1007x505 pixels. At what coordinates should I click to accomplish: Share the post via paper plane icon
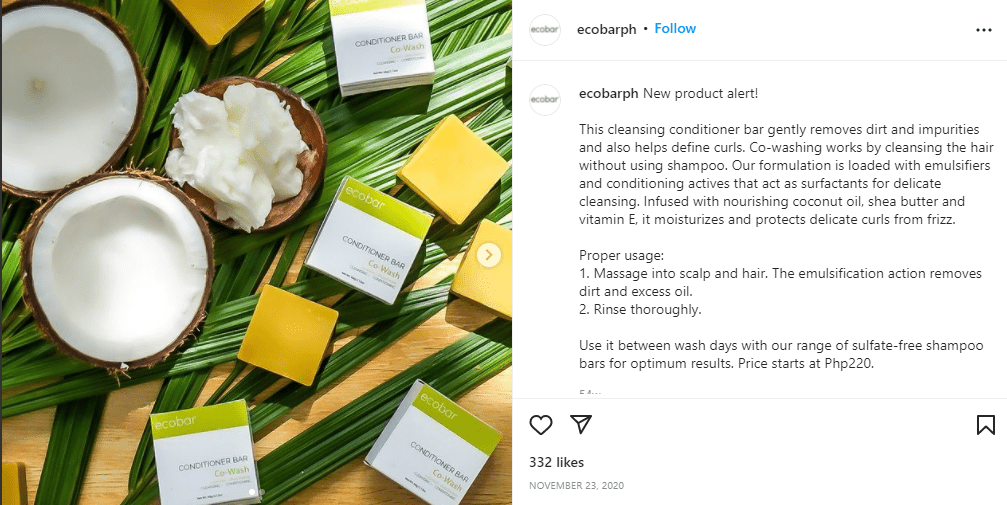[581, 424]
